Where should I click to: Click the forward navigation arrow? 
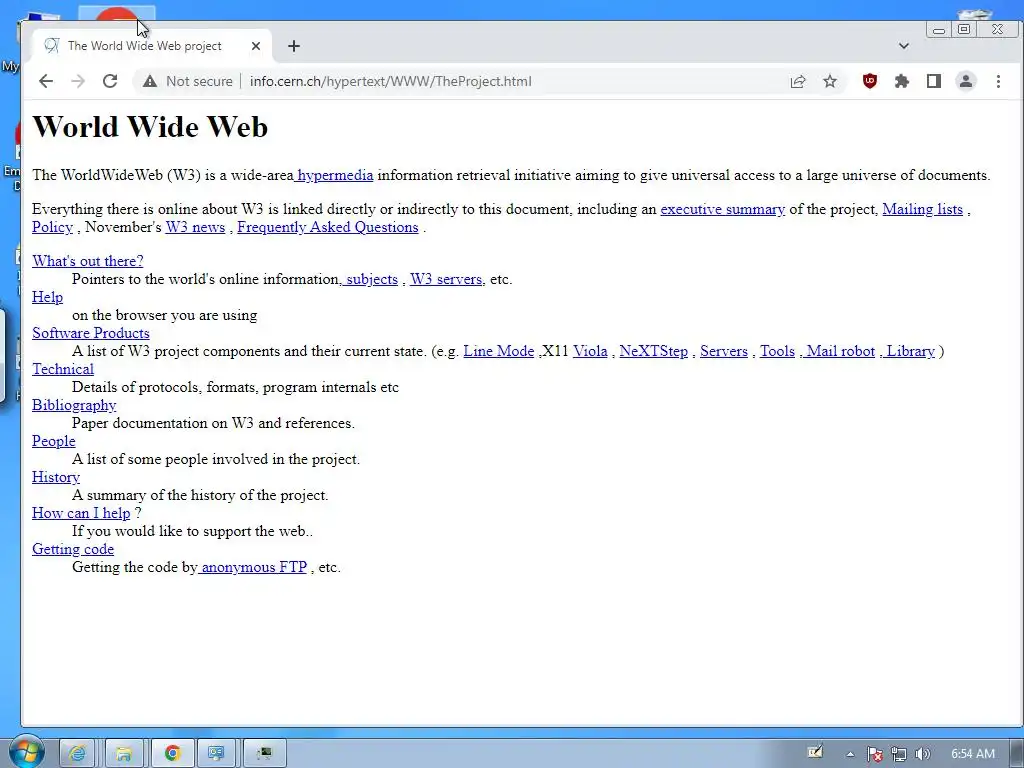click(78, 81)
